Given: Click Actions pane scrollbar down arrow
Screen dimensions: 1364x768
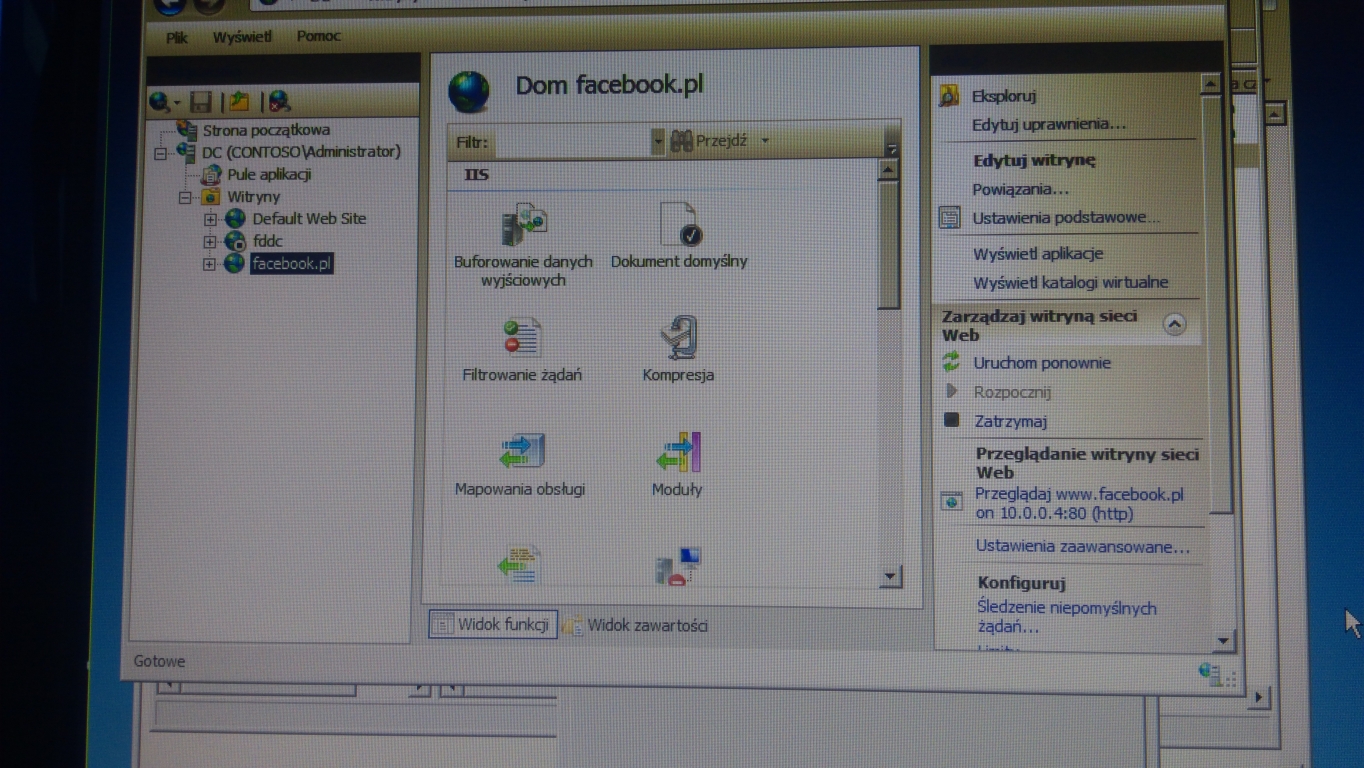Looking at the screenshot, I should [1222, 640].
